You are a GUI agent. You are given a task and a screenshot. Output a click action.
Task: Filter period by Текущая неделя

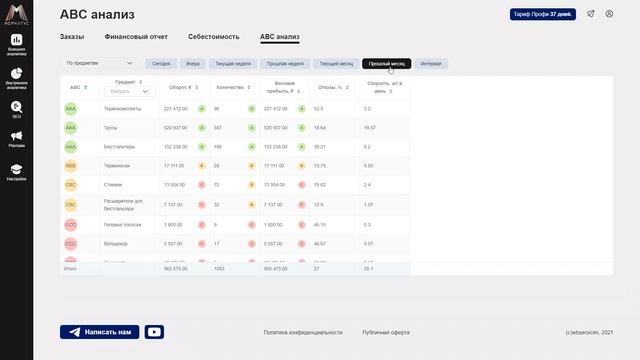(233, 64)
